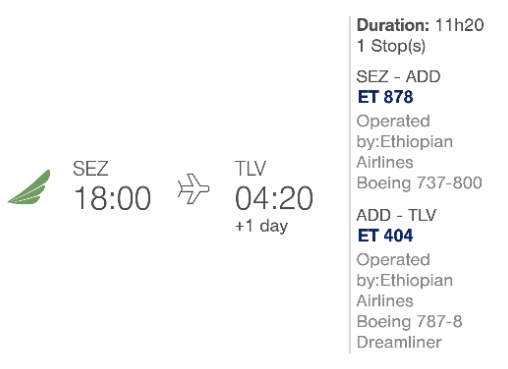Click the green Ethiopian Airlines wing logo
508x369 pixels.
point(29,187)
